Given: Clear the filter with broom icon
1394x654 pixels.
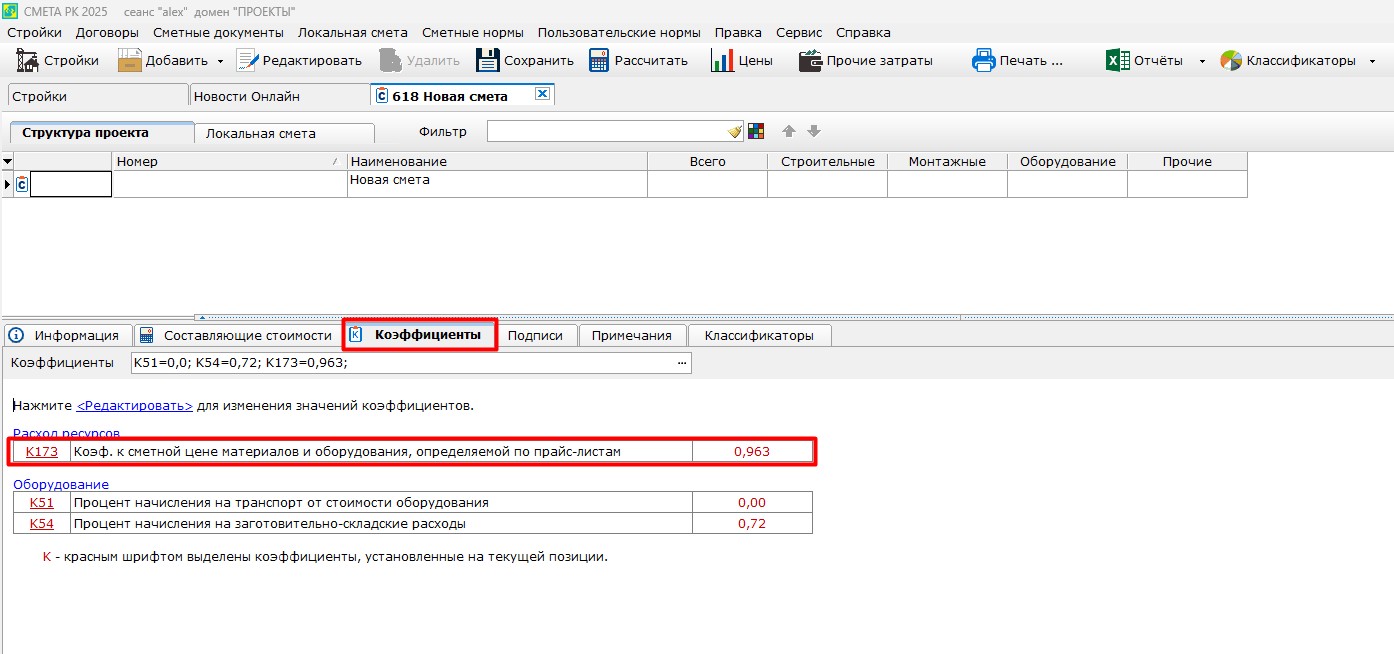Looking at the screenshot, I should (x=735, y=132).
